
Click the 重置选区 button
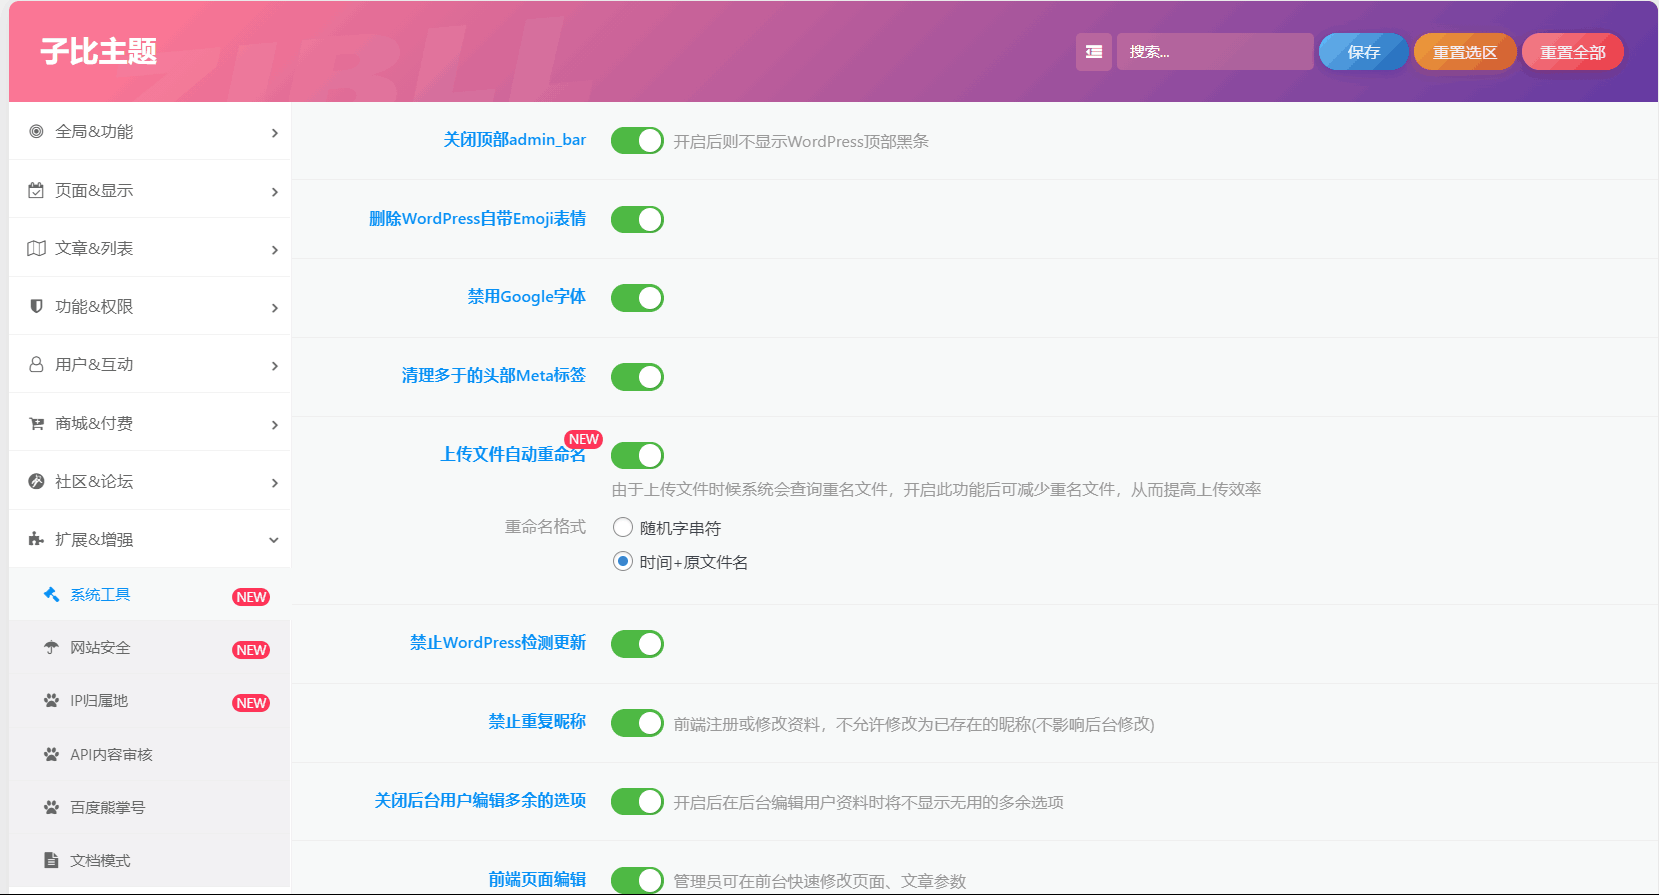(x=1465, y=52)
